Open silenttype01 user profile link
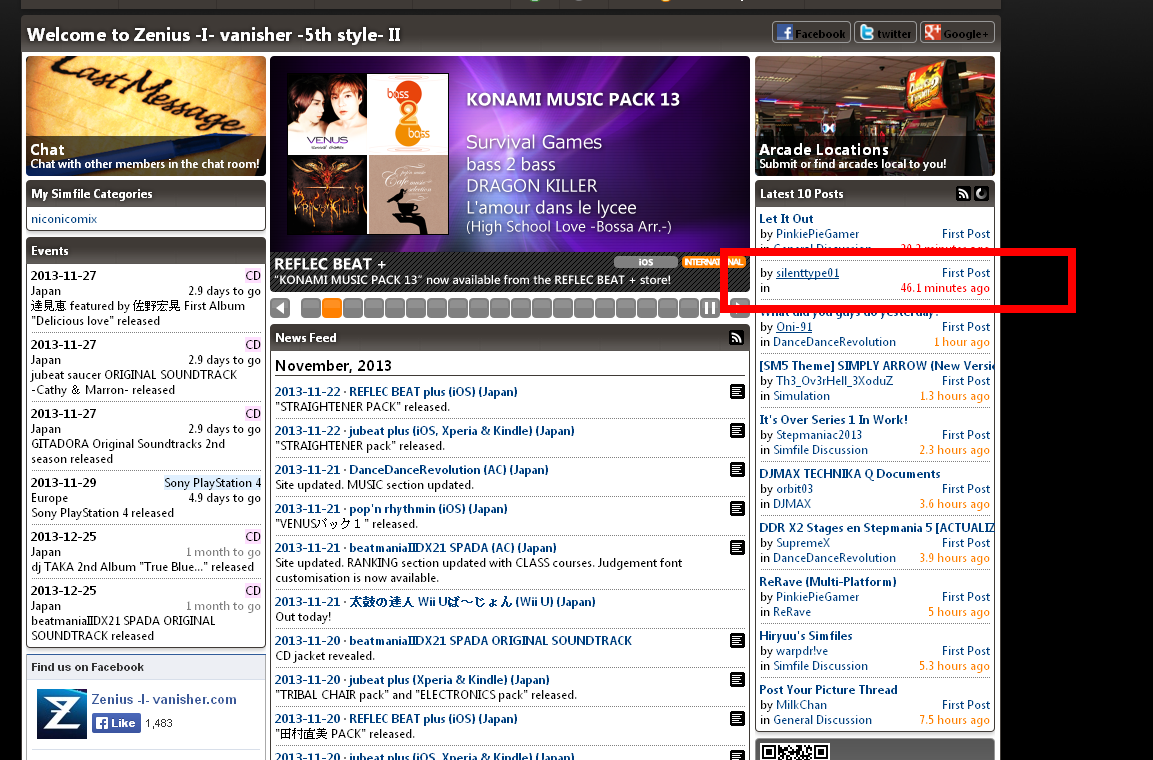The width and height of the screenshot is (1153, 760). [x=807, y=273]
